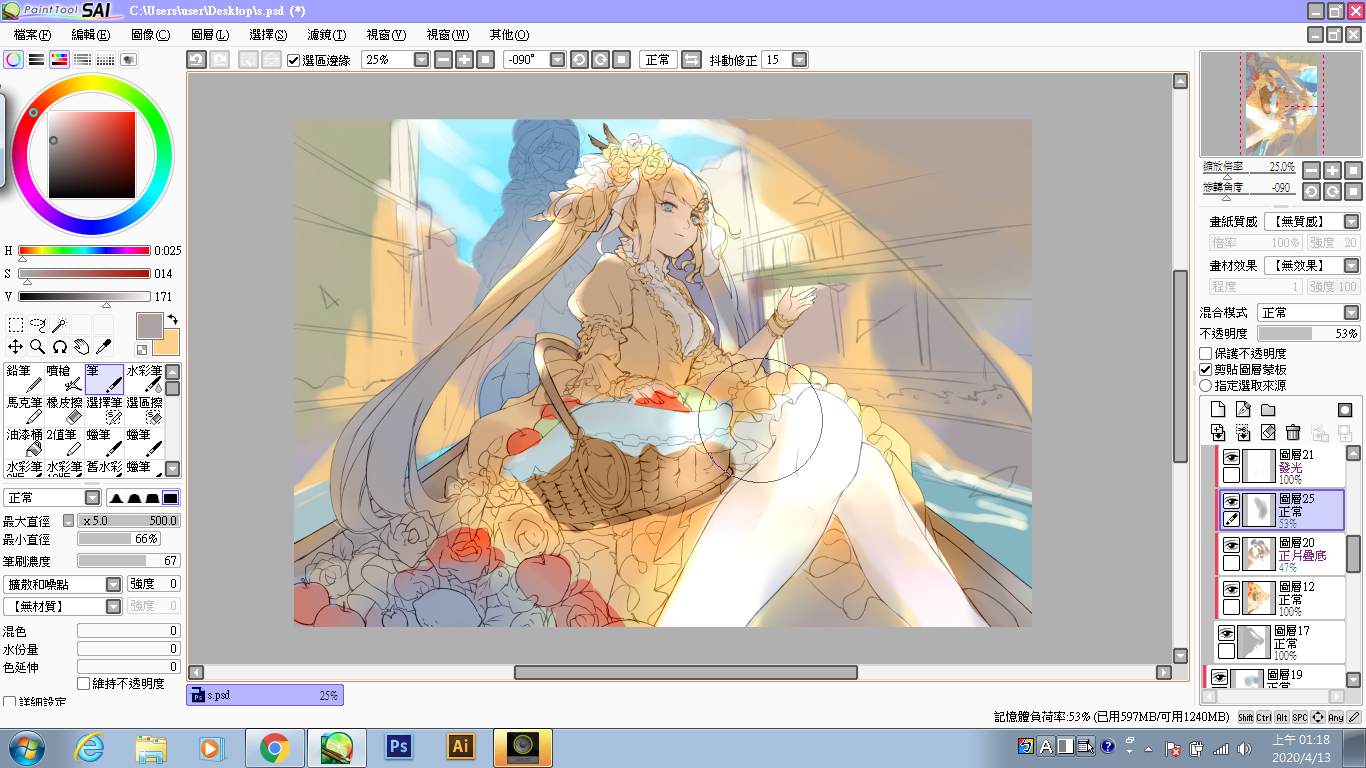Click the navigator preview thumbnail
The width and height of the screenshot is (1366, 768).
point(1281,104)
